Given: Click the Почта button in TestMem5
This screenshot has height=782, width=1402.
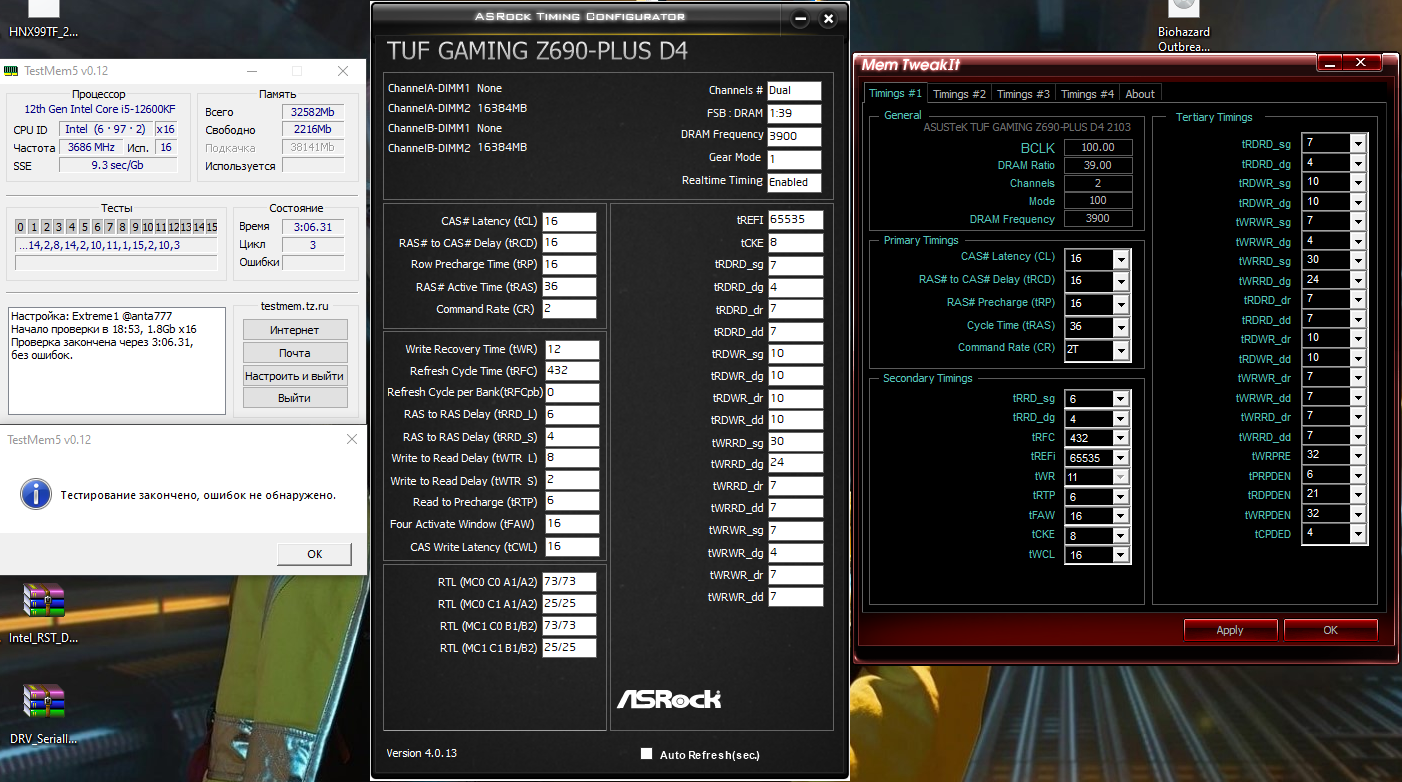Looking at the screenshot, I should (x=294, y=353).
